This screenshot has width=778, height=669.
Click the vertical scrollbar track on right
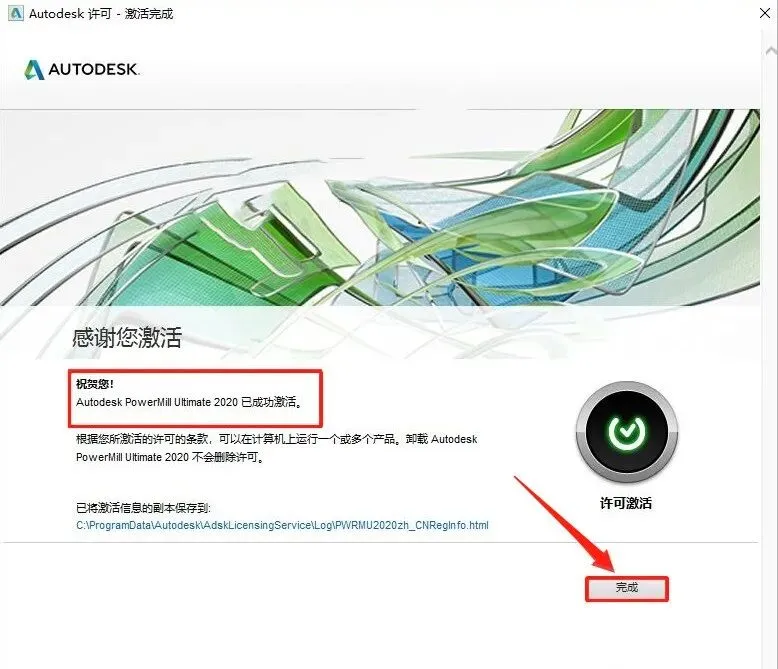[770, 347]
